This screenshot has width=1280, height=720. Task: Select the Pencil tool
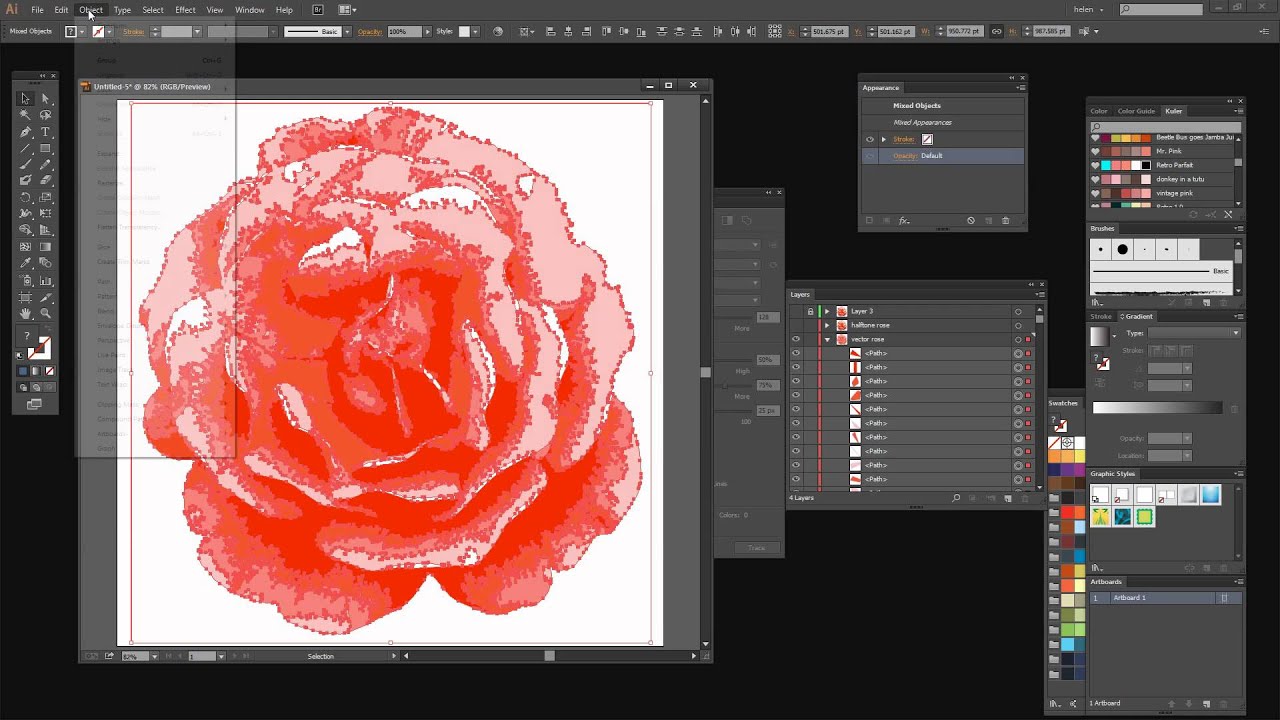click(x=45, y=164)
